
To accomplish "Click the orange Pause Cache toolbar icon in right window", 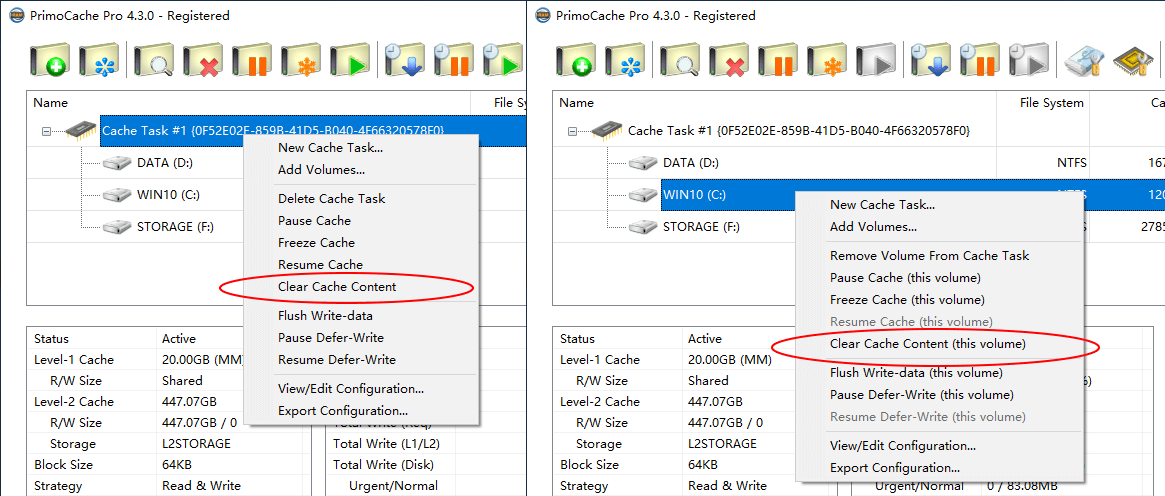I will pyautogui.click(x=777, y=60).
